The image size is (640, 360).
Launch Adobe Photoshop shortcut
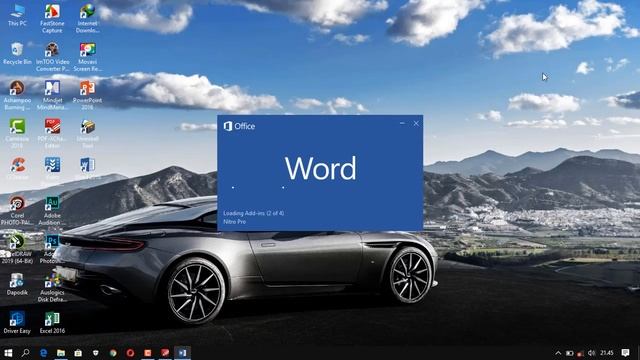pos(52,249)
